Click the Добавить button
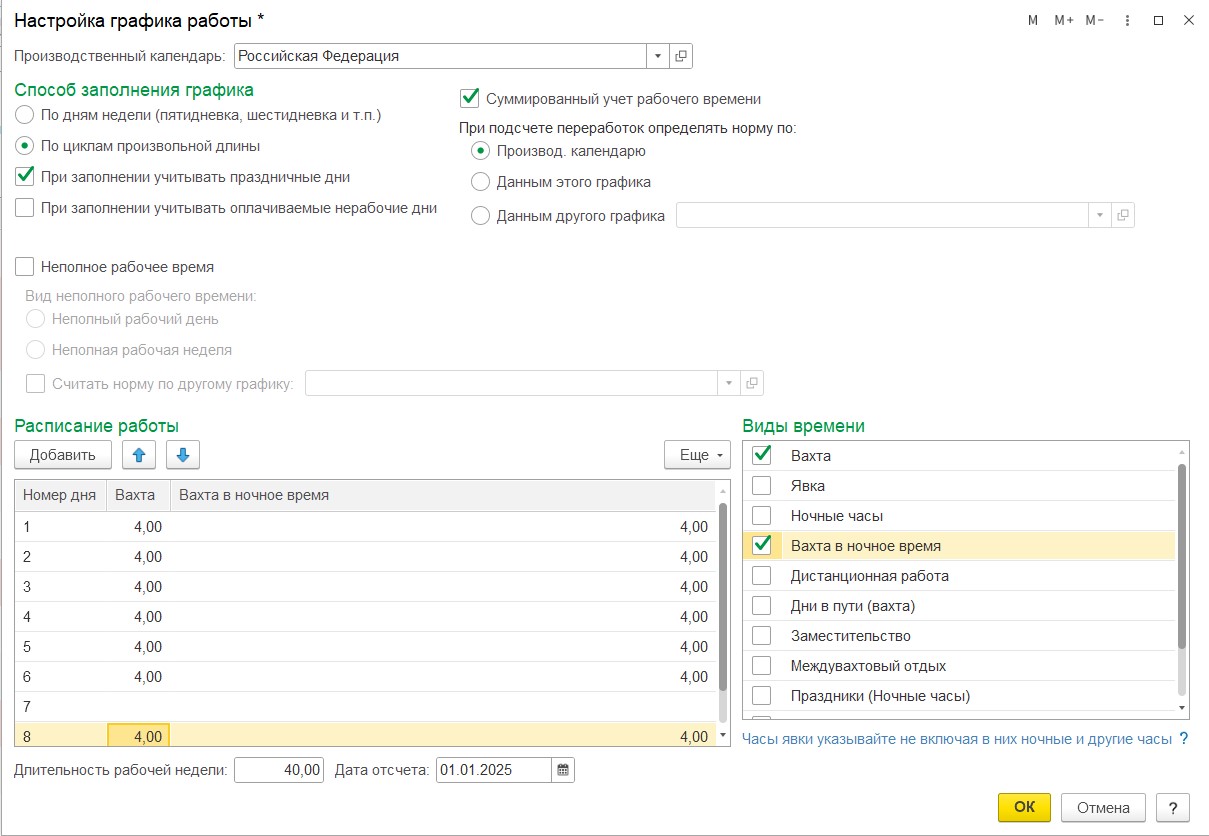This screenshot has height=836, width=1209. pos(63,455)
